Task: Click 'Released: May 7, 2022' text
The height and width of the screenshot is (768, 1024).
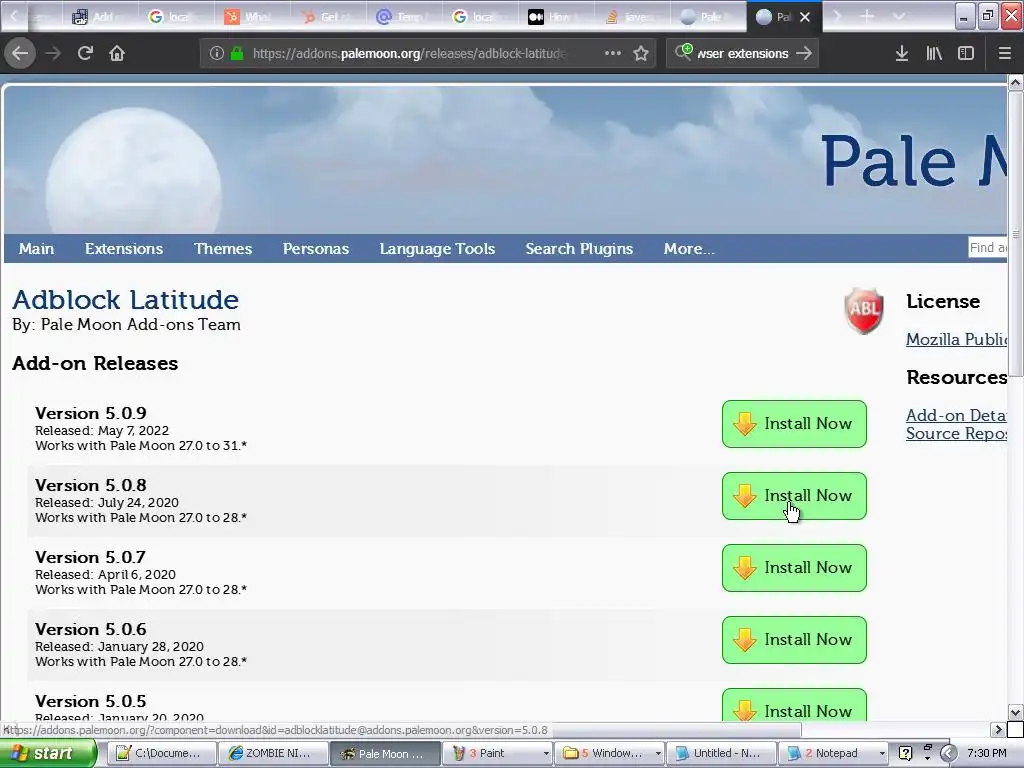Action: 102,431
